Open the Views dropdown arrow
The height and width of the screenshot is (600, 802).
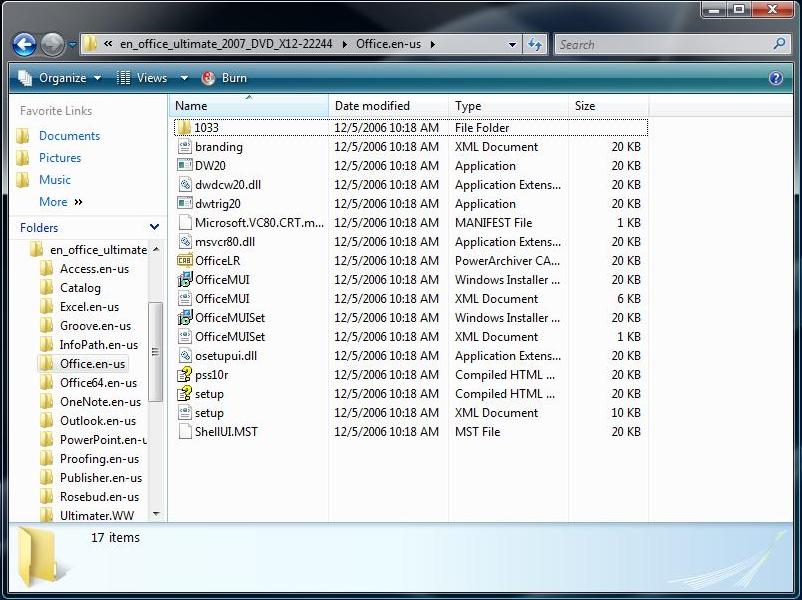point(184,78)
